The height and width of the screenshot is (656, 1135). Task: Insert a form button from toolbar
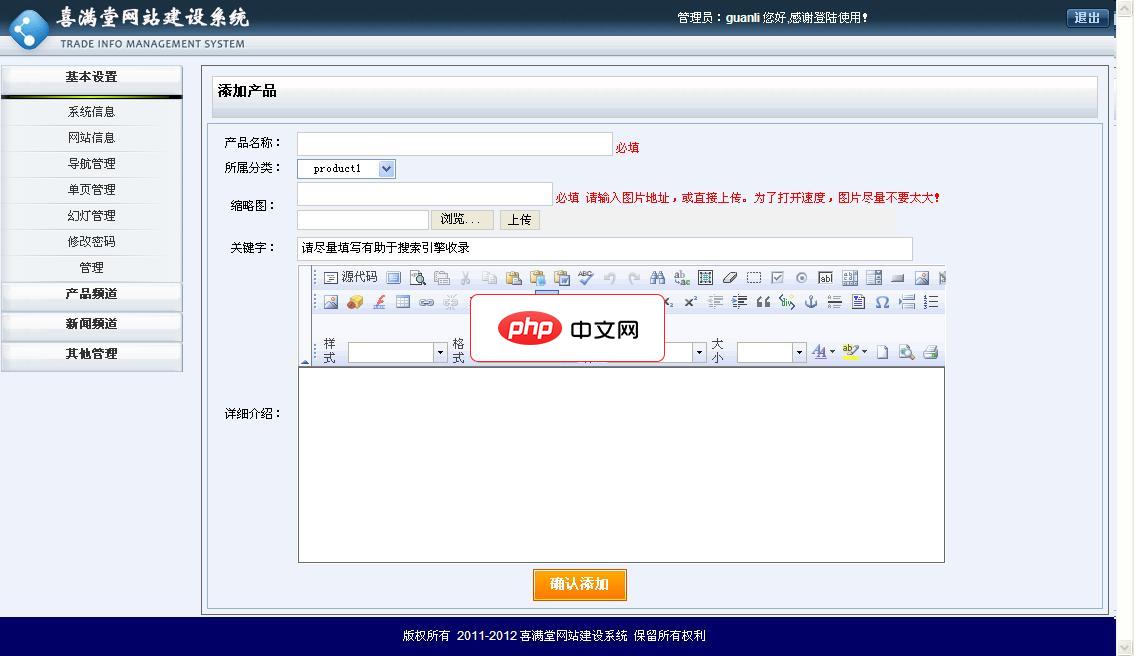pyautogui.click(x=898, y=277)
